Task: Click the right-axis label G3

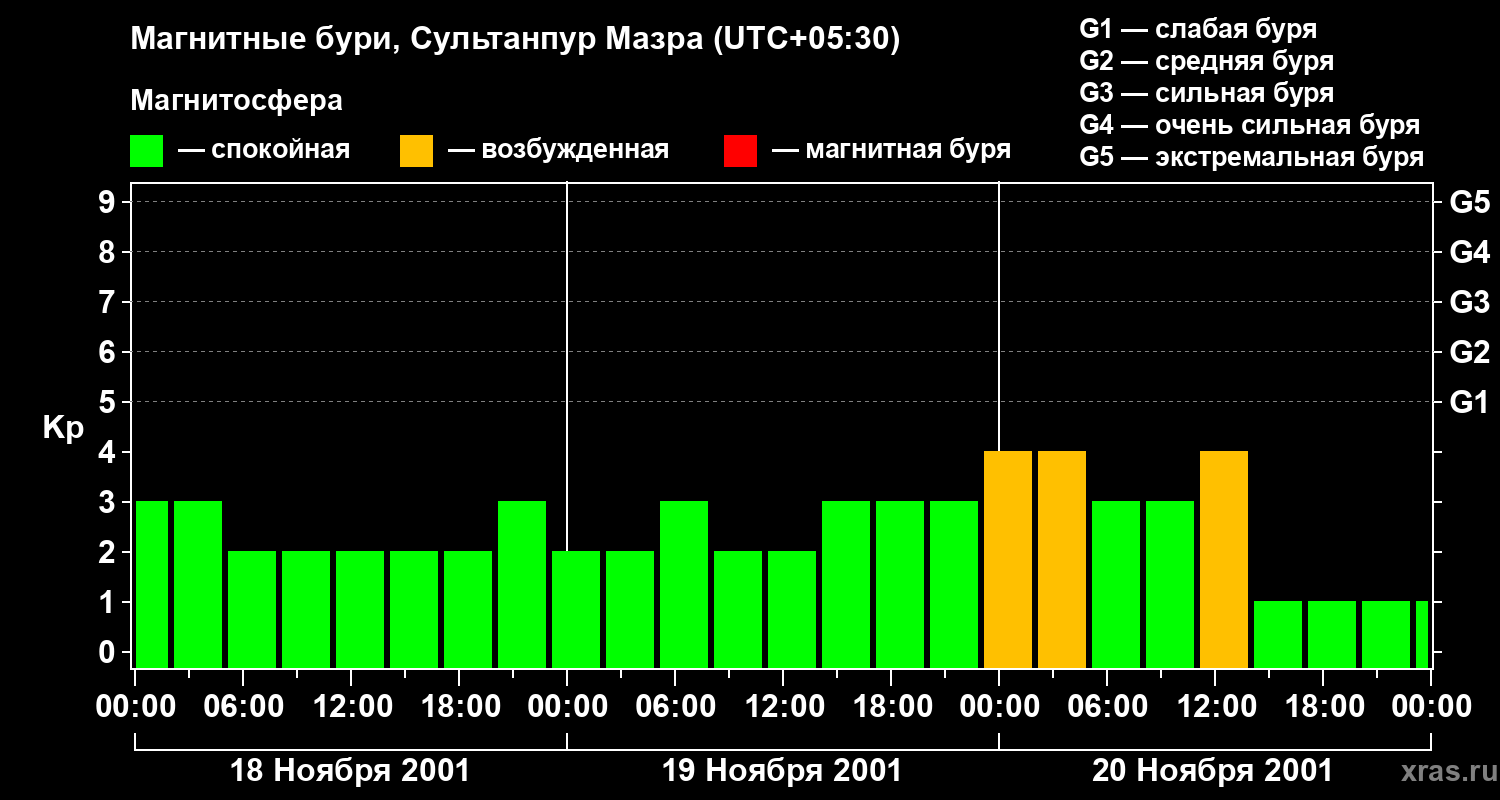Action: coord(1470,302)
